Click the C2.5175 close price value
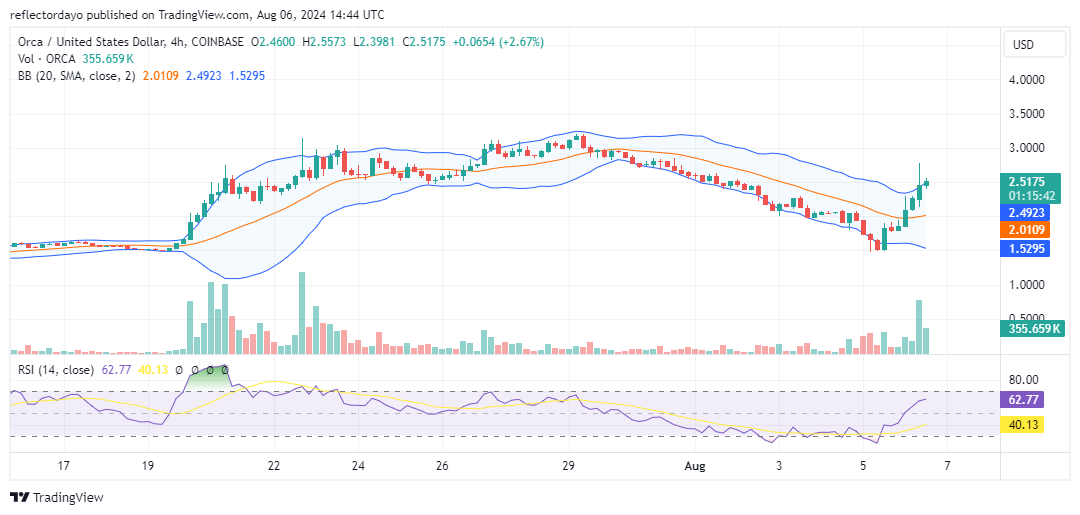 point(424,42)
